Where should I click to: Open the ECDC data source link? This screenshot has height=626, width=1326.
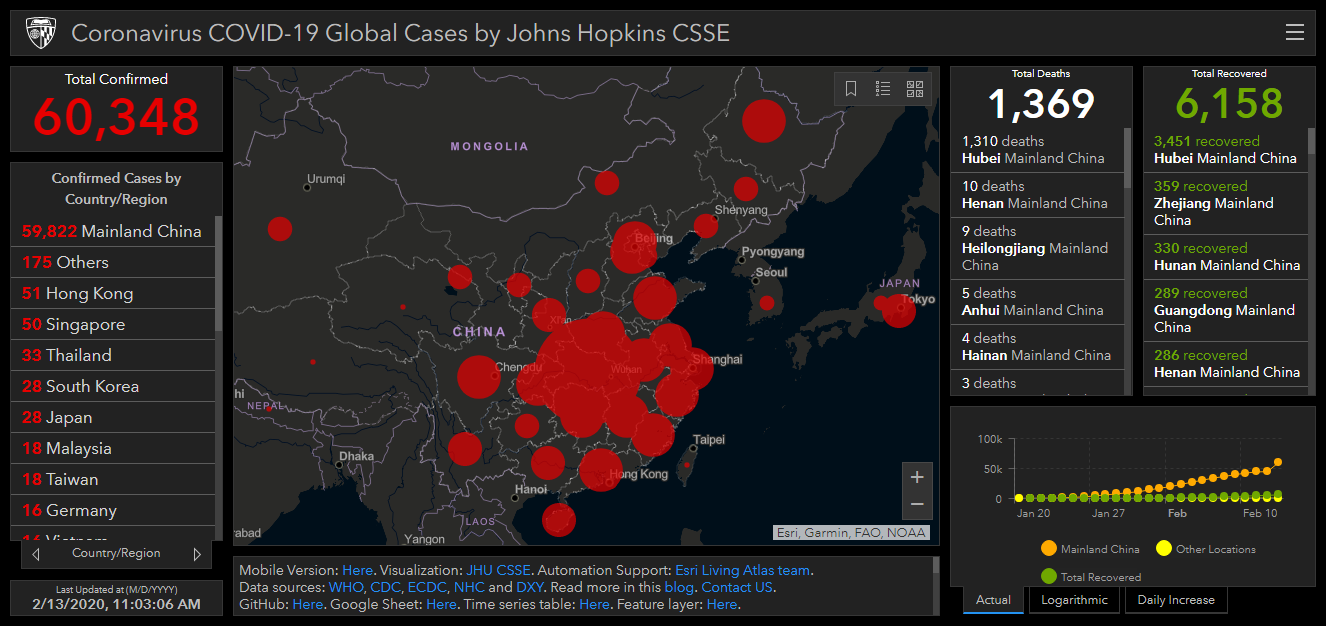pyautogui.click(x=427, y=588)
